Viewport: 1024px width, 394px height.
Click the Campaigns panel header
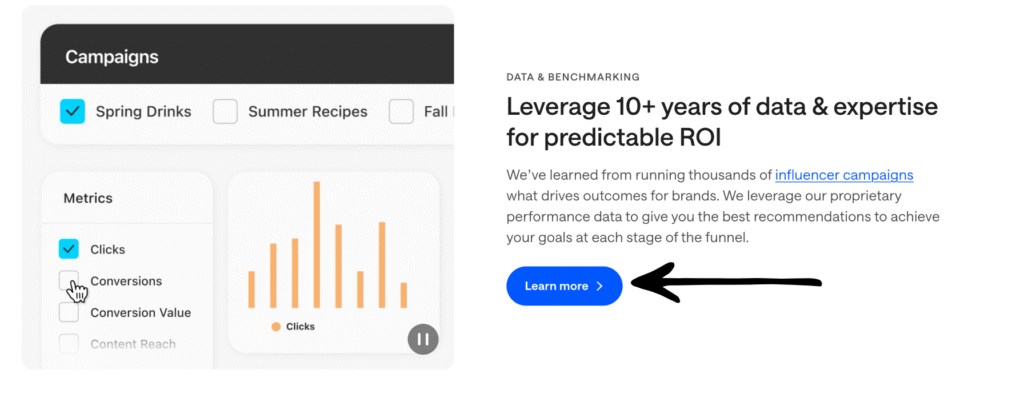[247, 57]
